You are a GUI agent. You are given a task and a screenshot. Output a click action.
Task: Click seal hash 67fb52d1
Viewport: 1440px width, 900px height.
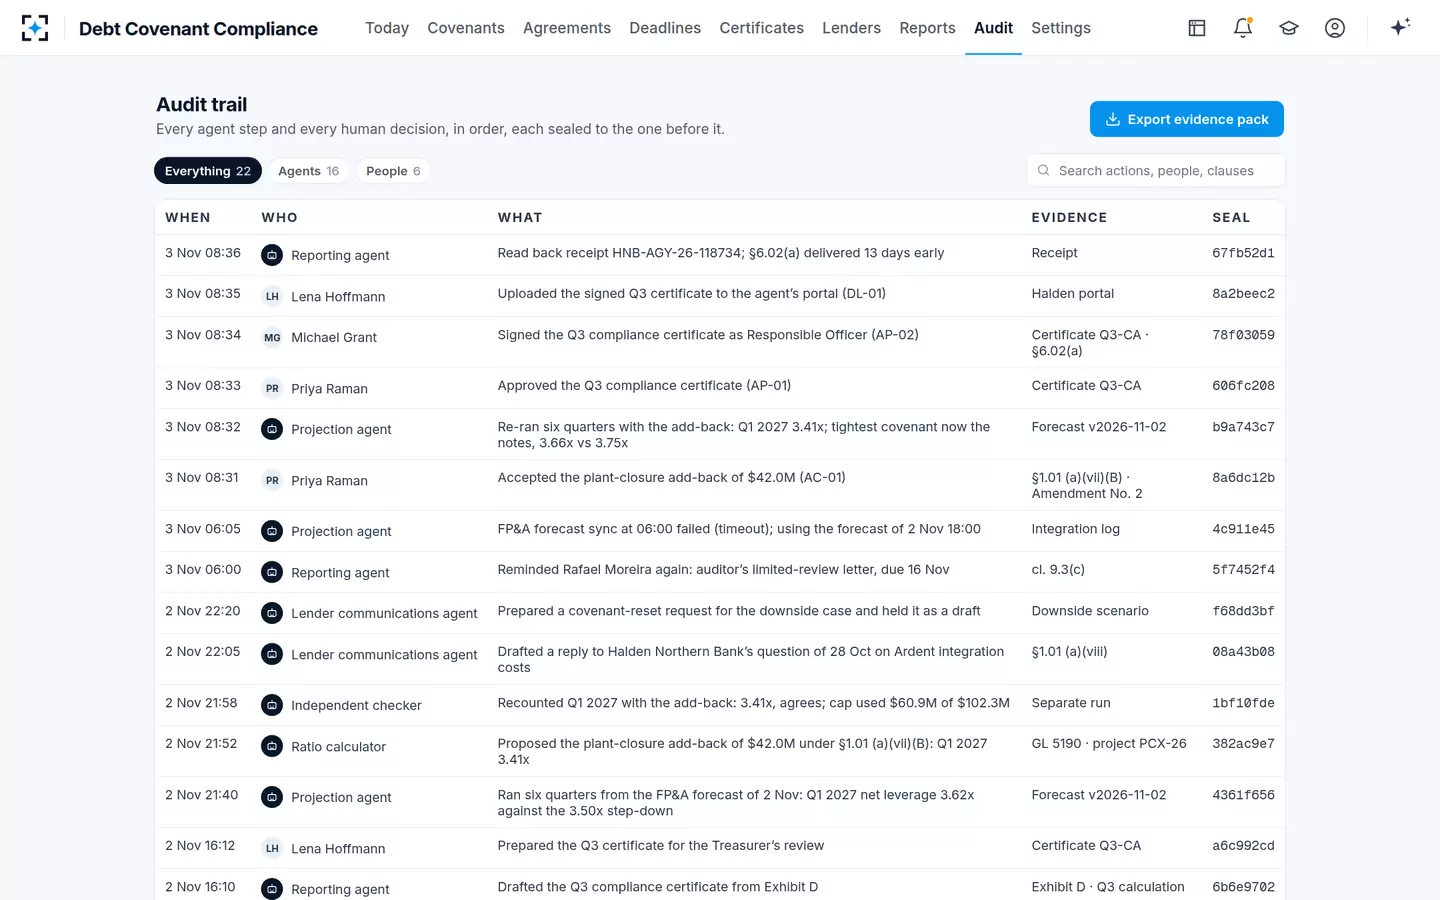(x=1243, y=253)
